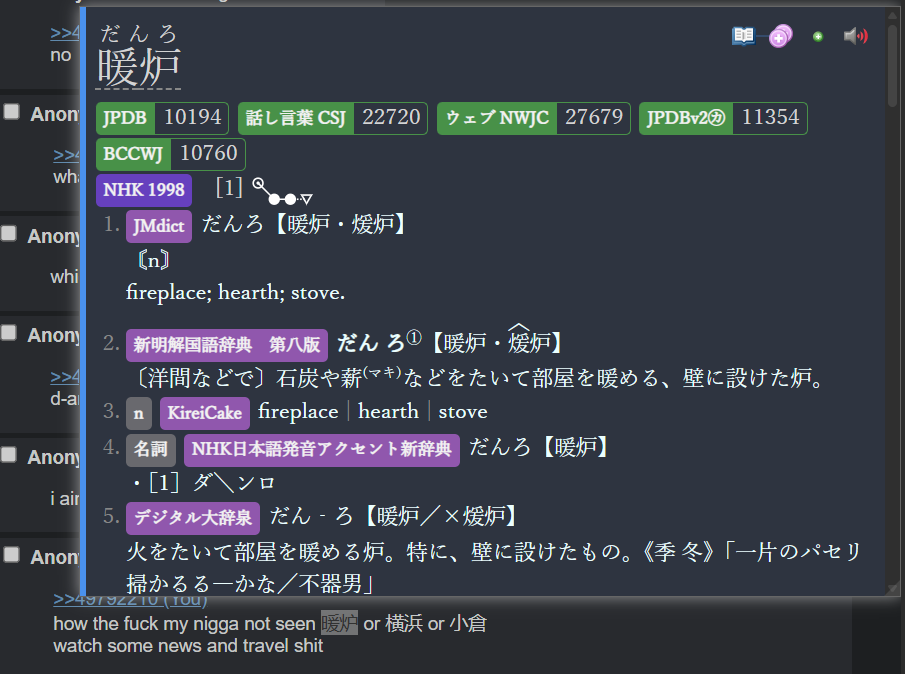Image resolution: width=905 pixels, height=674 pixels.
Task: Click the 話し言葉 CSJ frequency tag
Action: click(333, 118)
